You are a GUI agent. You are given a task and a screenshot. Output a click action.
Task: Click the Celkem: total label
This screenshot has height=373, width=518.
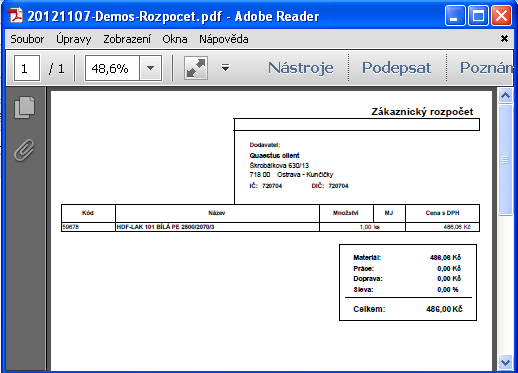[x=369, y=309]
